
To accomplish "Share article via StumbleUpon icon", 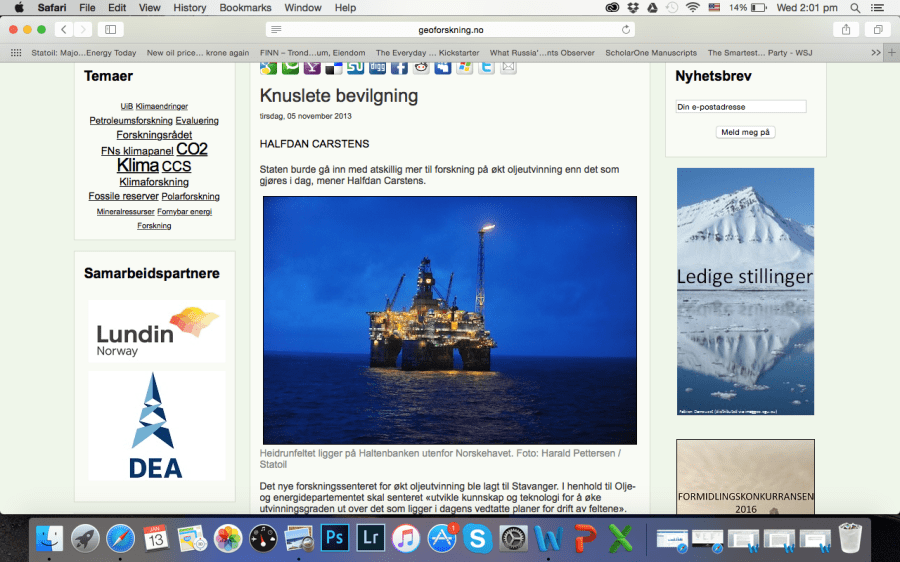I will pyautogui.click(x=356, y=68).
